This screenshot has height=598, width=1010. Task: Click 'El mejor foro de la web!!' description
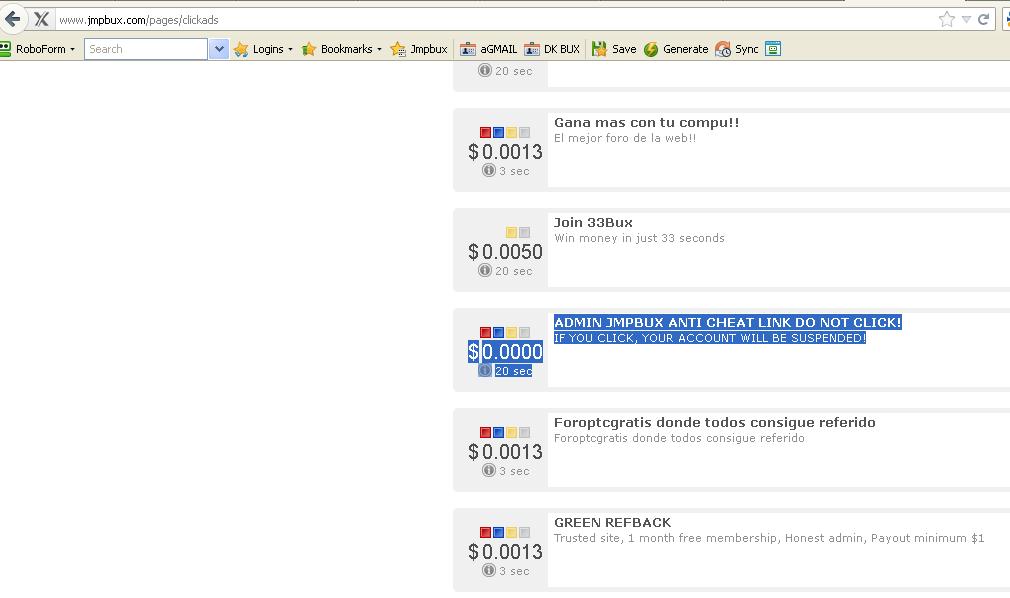pos(625,138)
